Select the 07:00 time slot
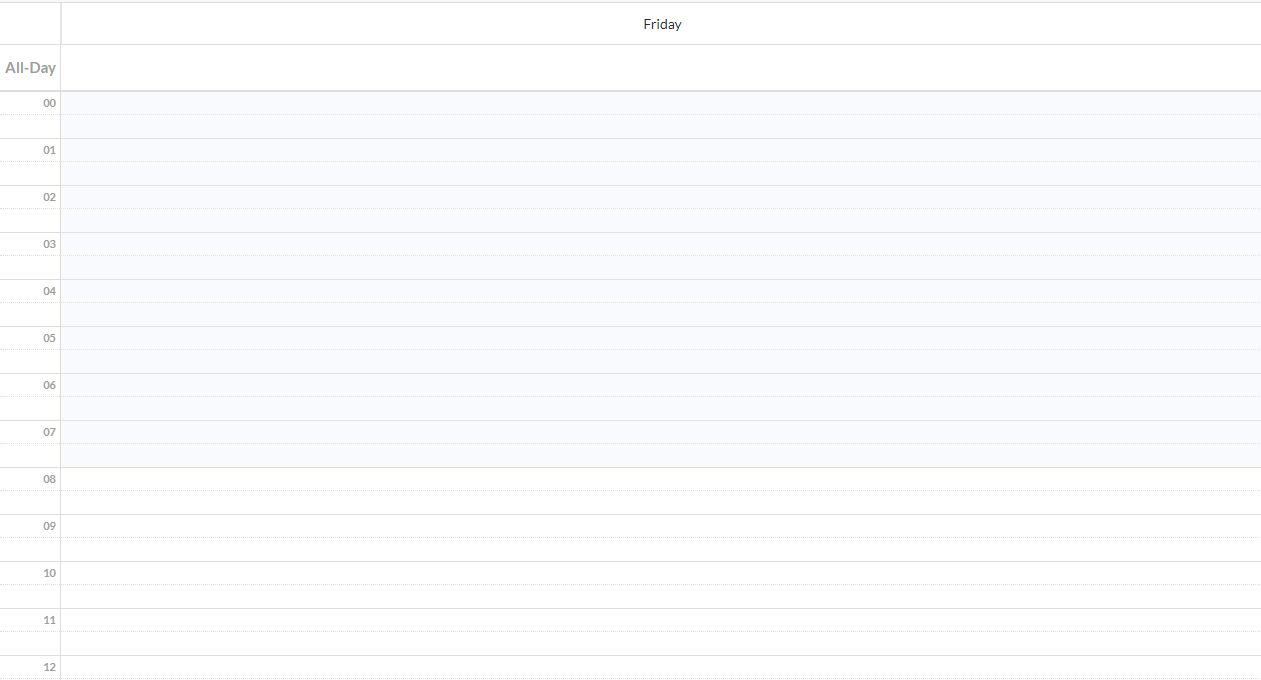Image resolution: width=1261 pixels, height=680 pixels. coord(661,432)
